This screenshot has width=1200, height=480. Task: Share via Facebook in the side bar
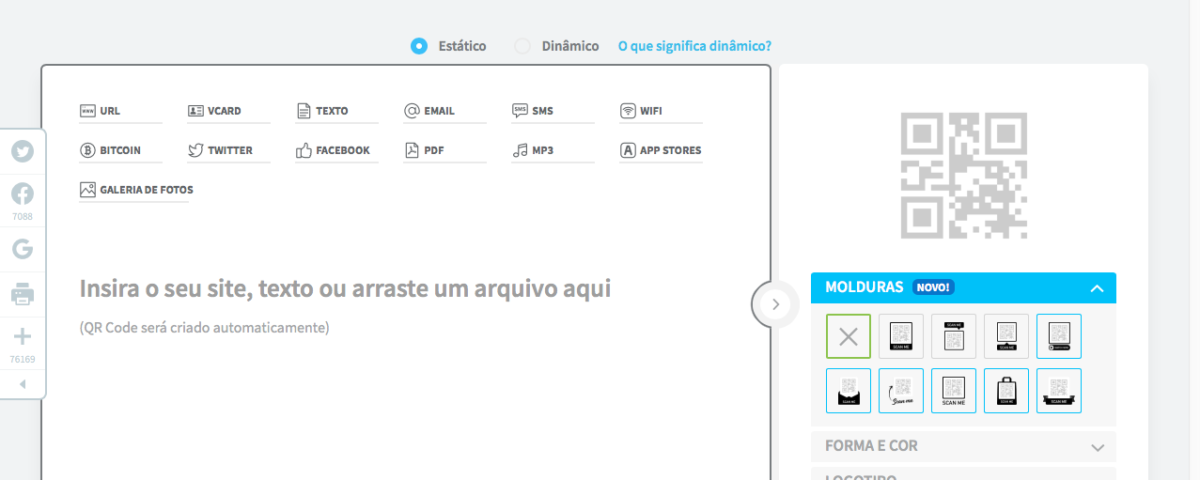22,194
